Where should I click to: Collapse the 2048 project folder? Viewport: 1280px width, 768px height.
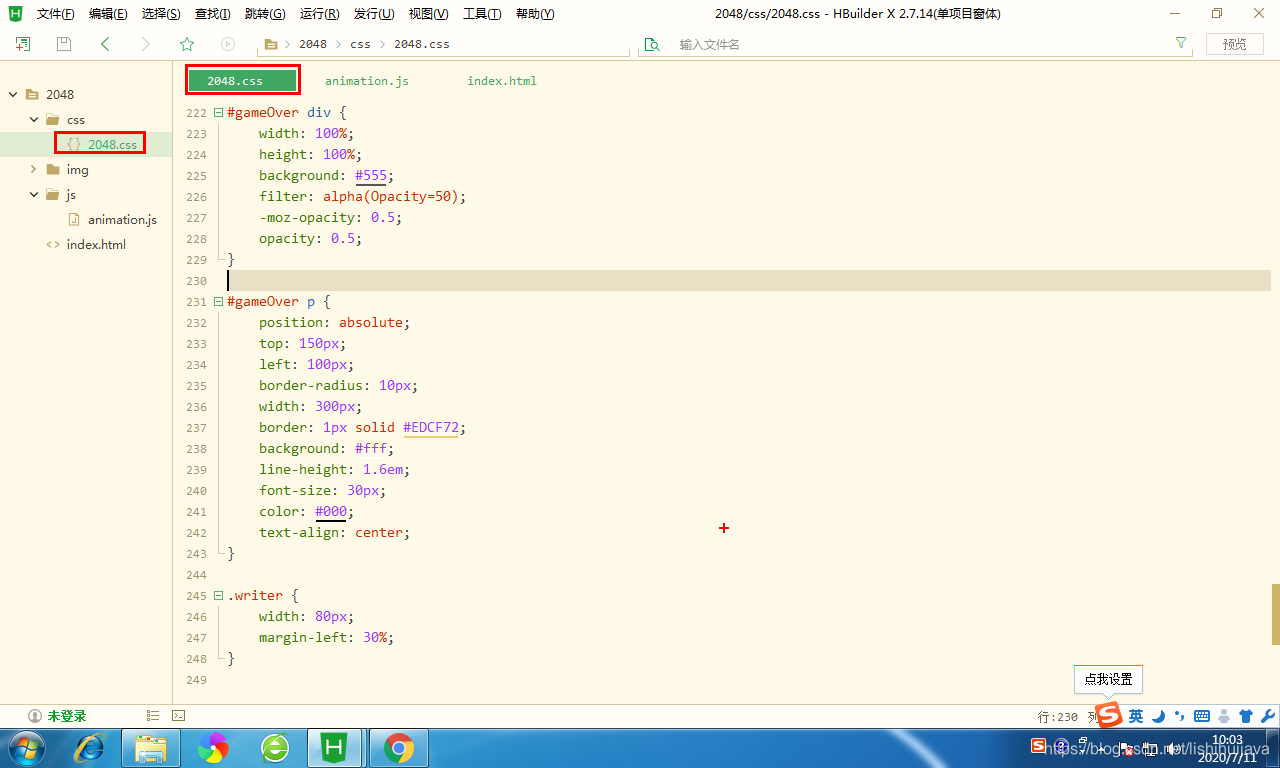(13, 94)
